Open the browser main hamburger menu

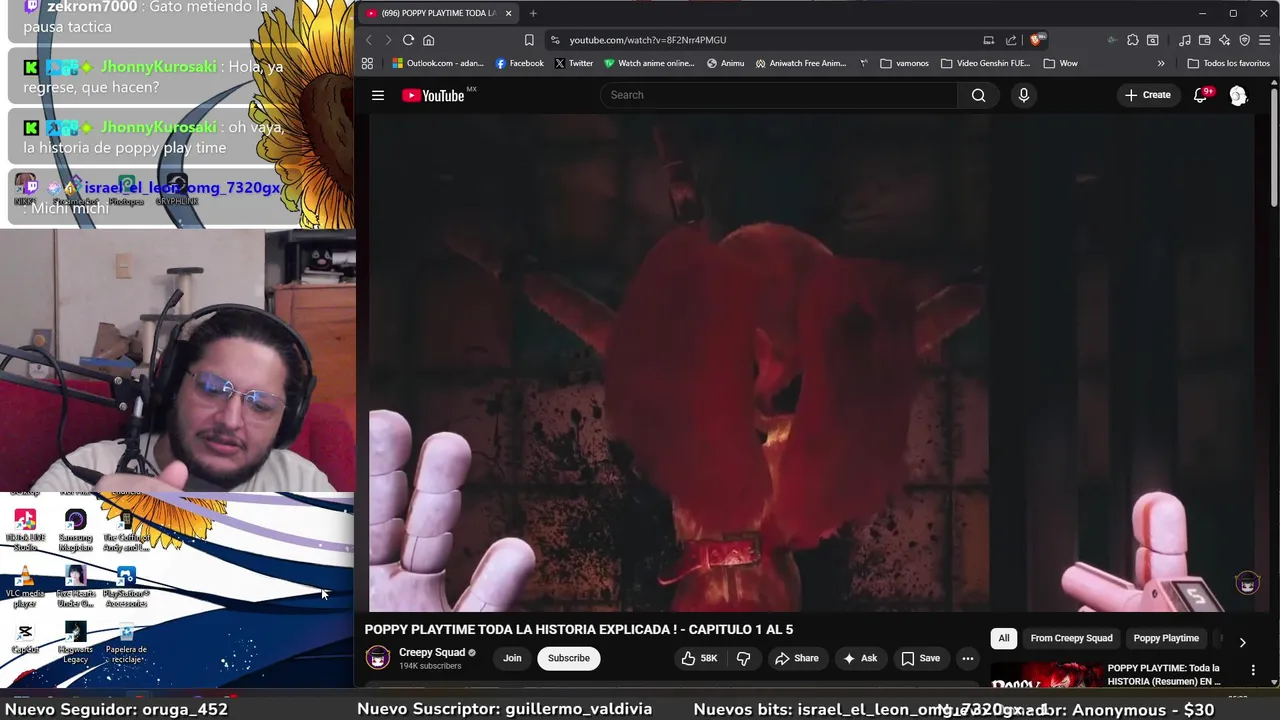[1264, 40]
